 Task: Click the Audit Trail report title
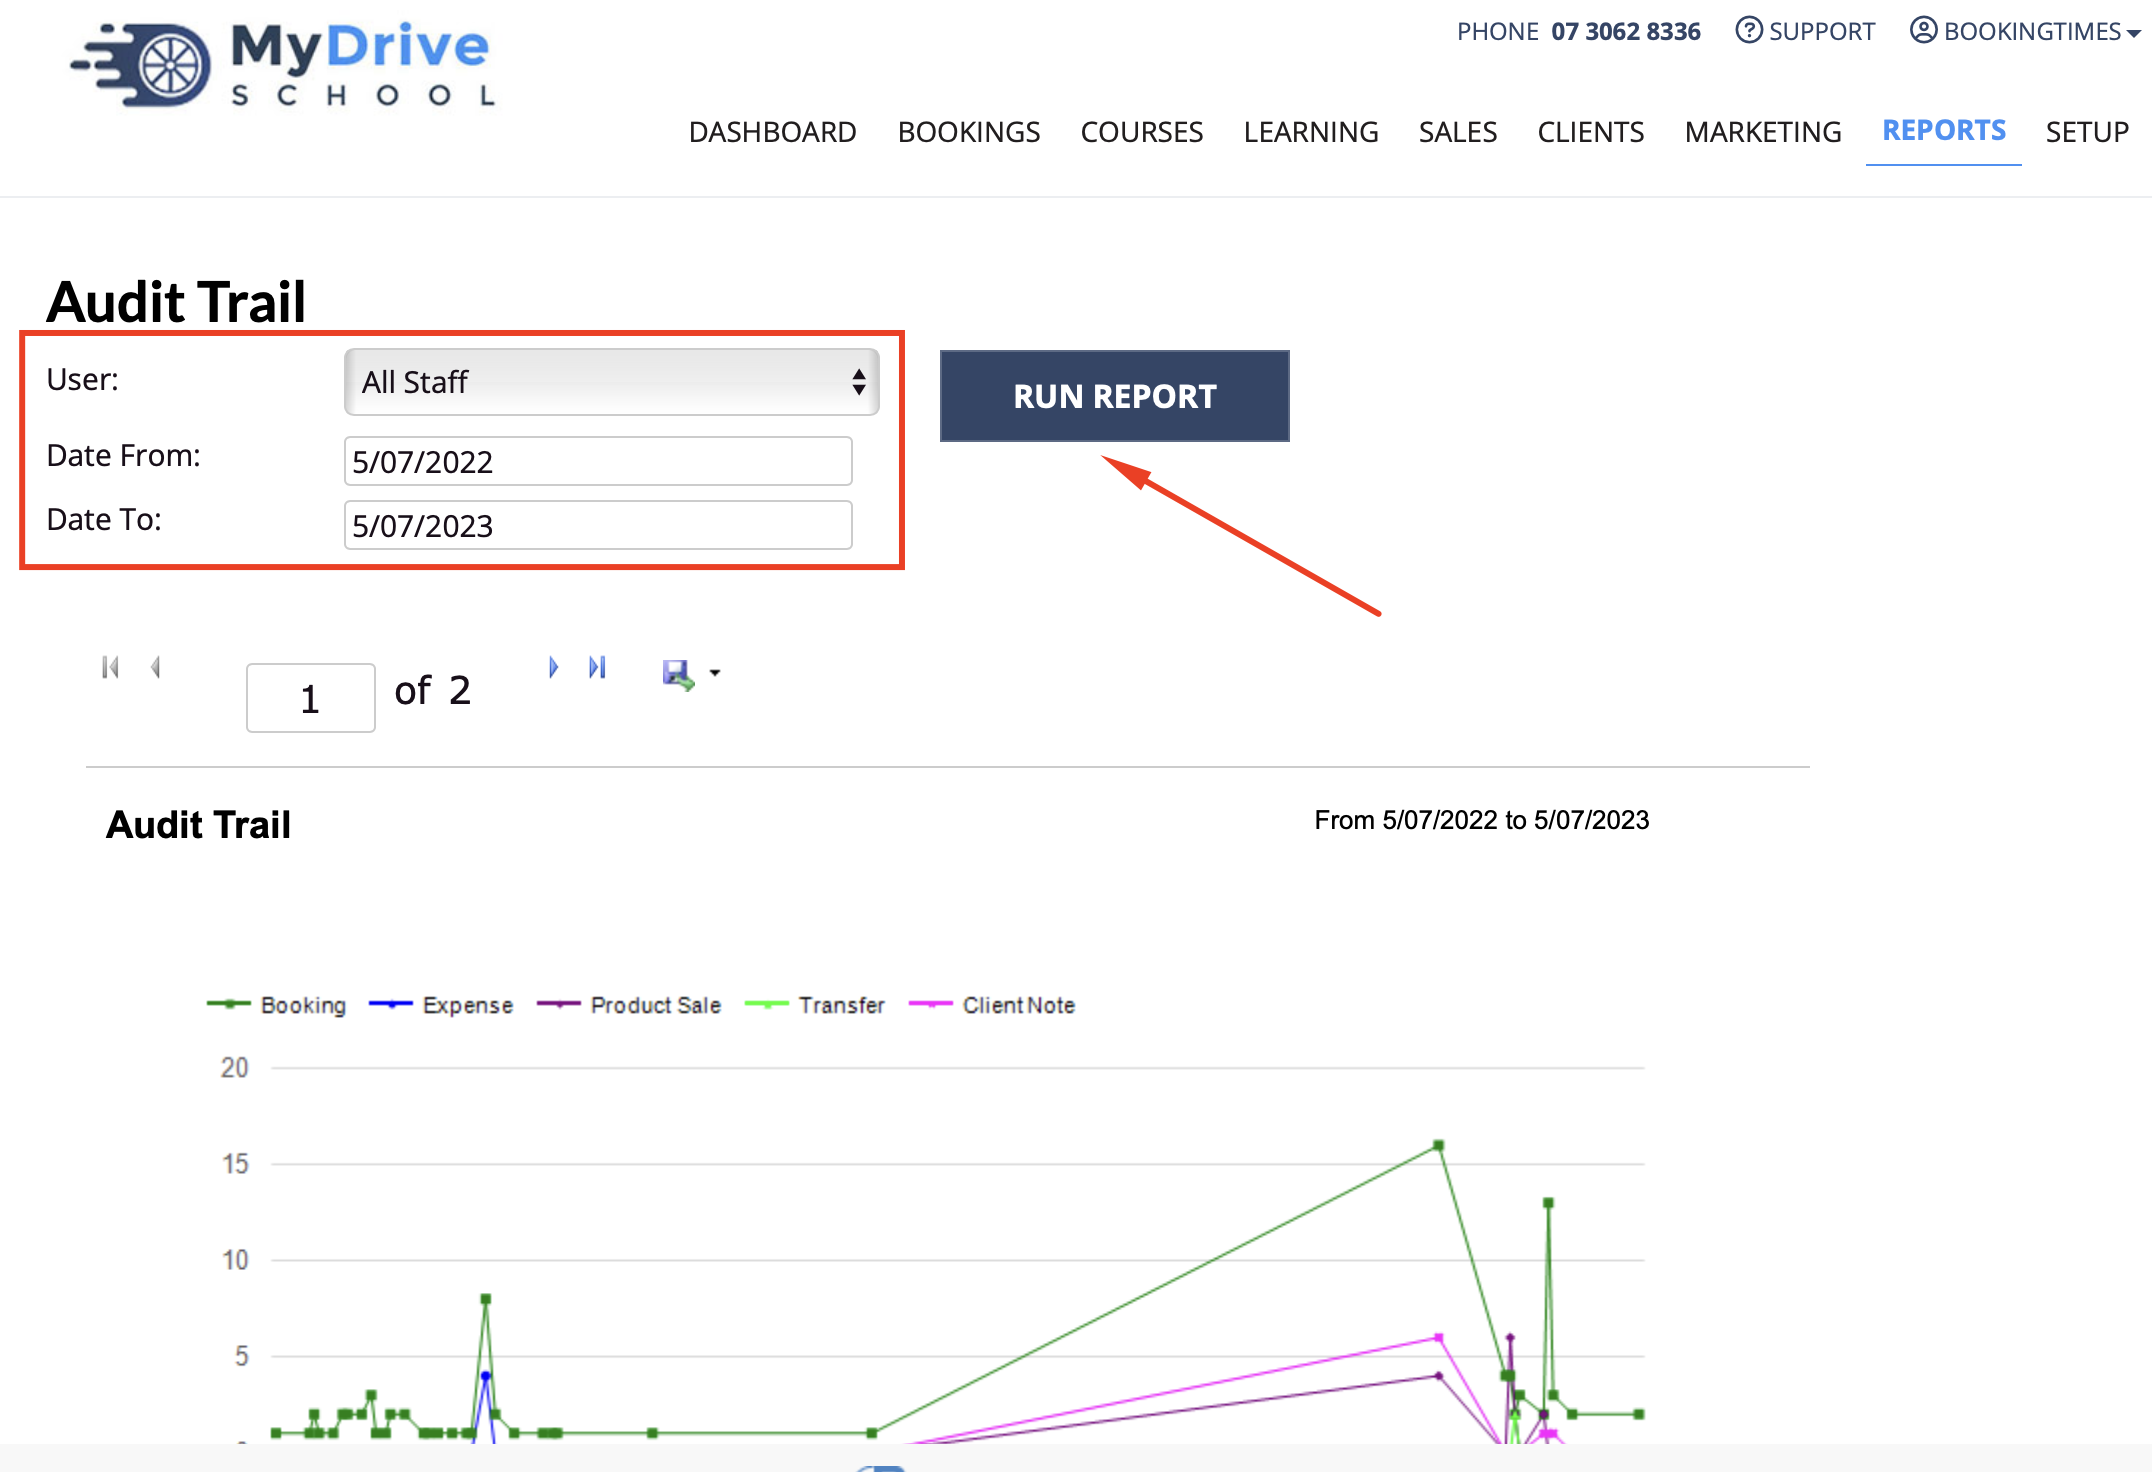coord(198,825)
